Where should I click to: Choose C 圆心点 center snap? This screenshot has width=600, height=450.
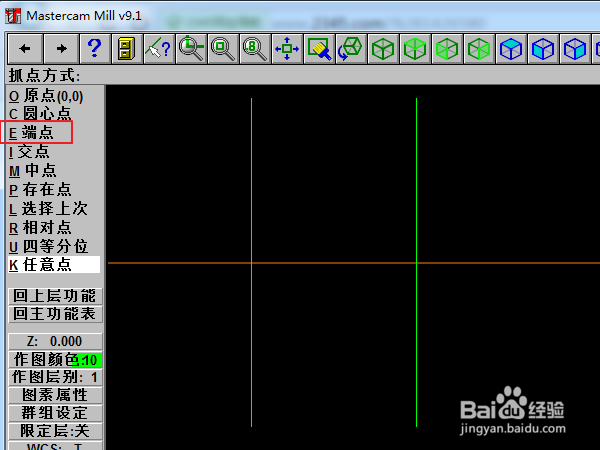tap(40, 114)
